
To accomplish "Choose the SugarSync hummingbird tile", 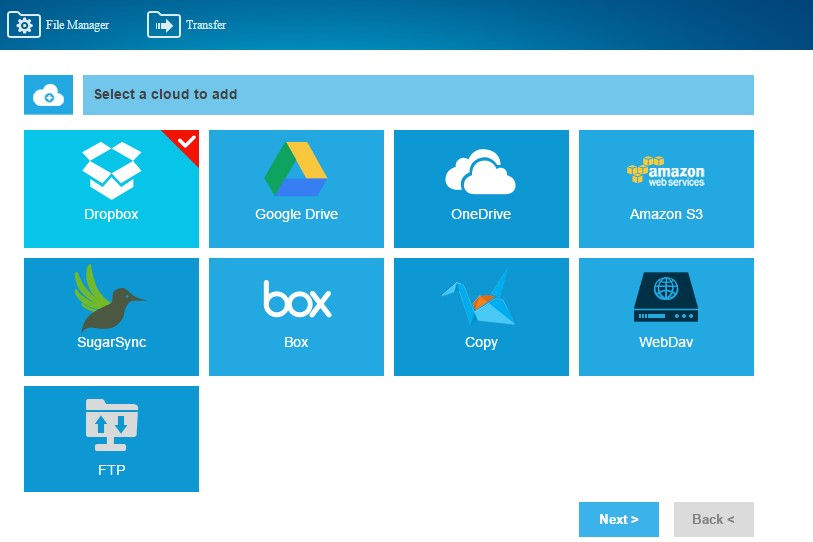I will click(x=111, y=317).
